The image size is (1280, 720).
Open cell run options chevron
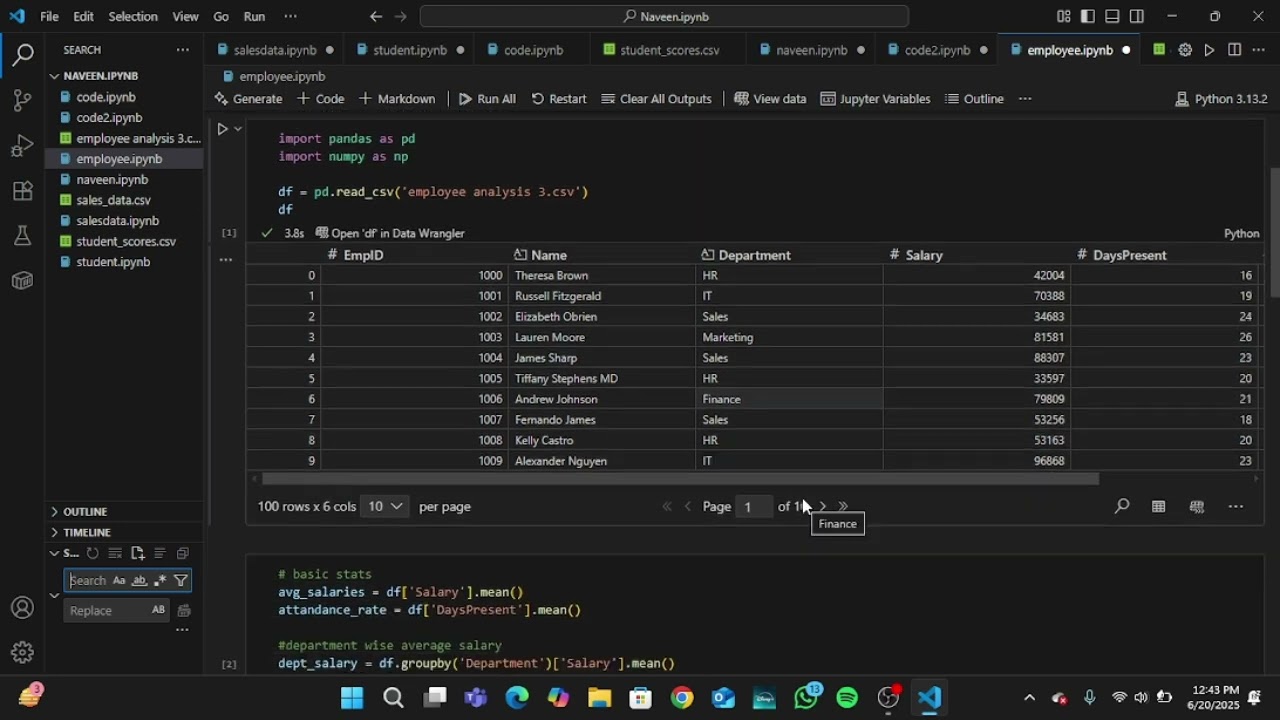coord(238,129)
